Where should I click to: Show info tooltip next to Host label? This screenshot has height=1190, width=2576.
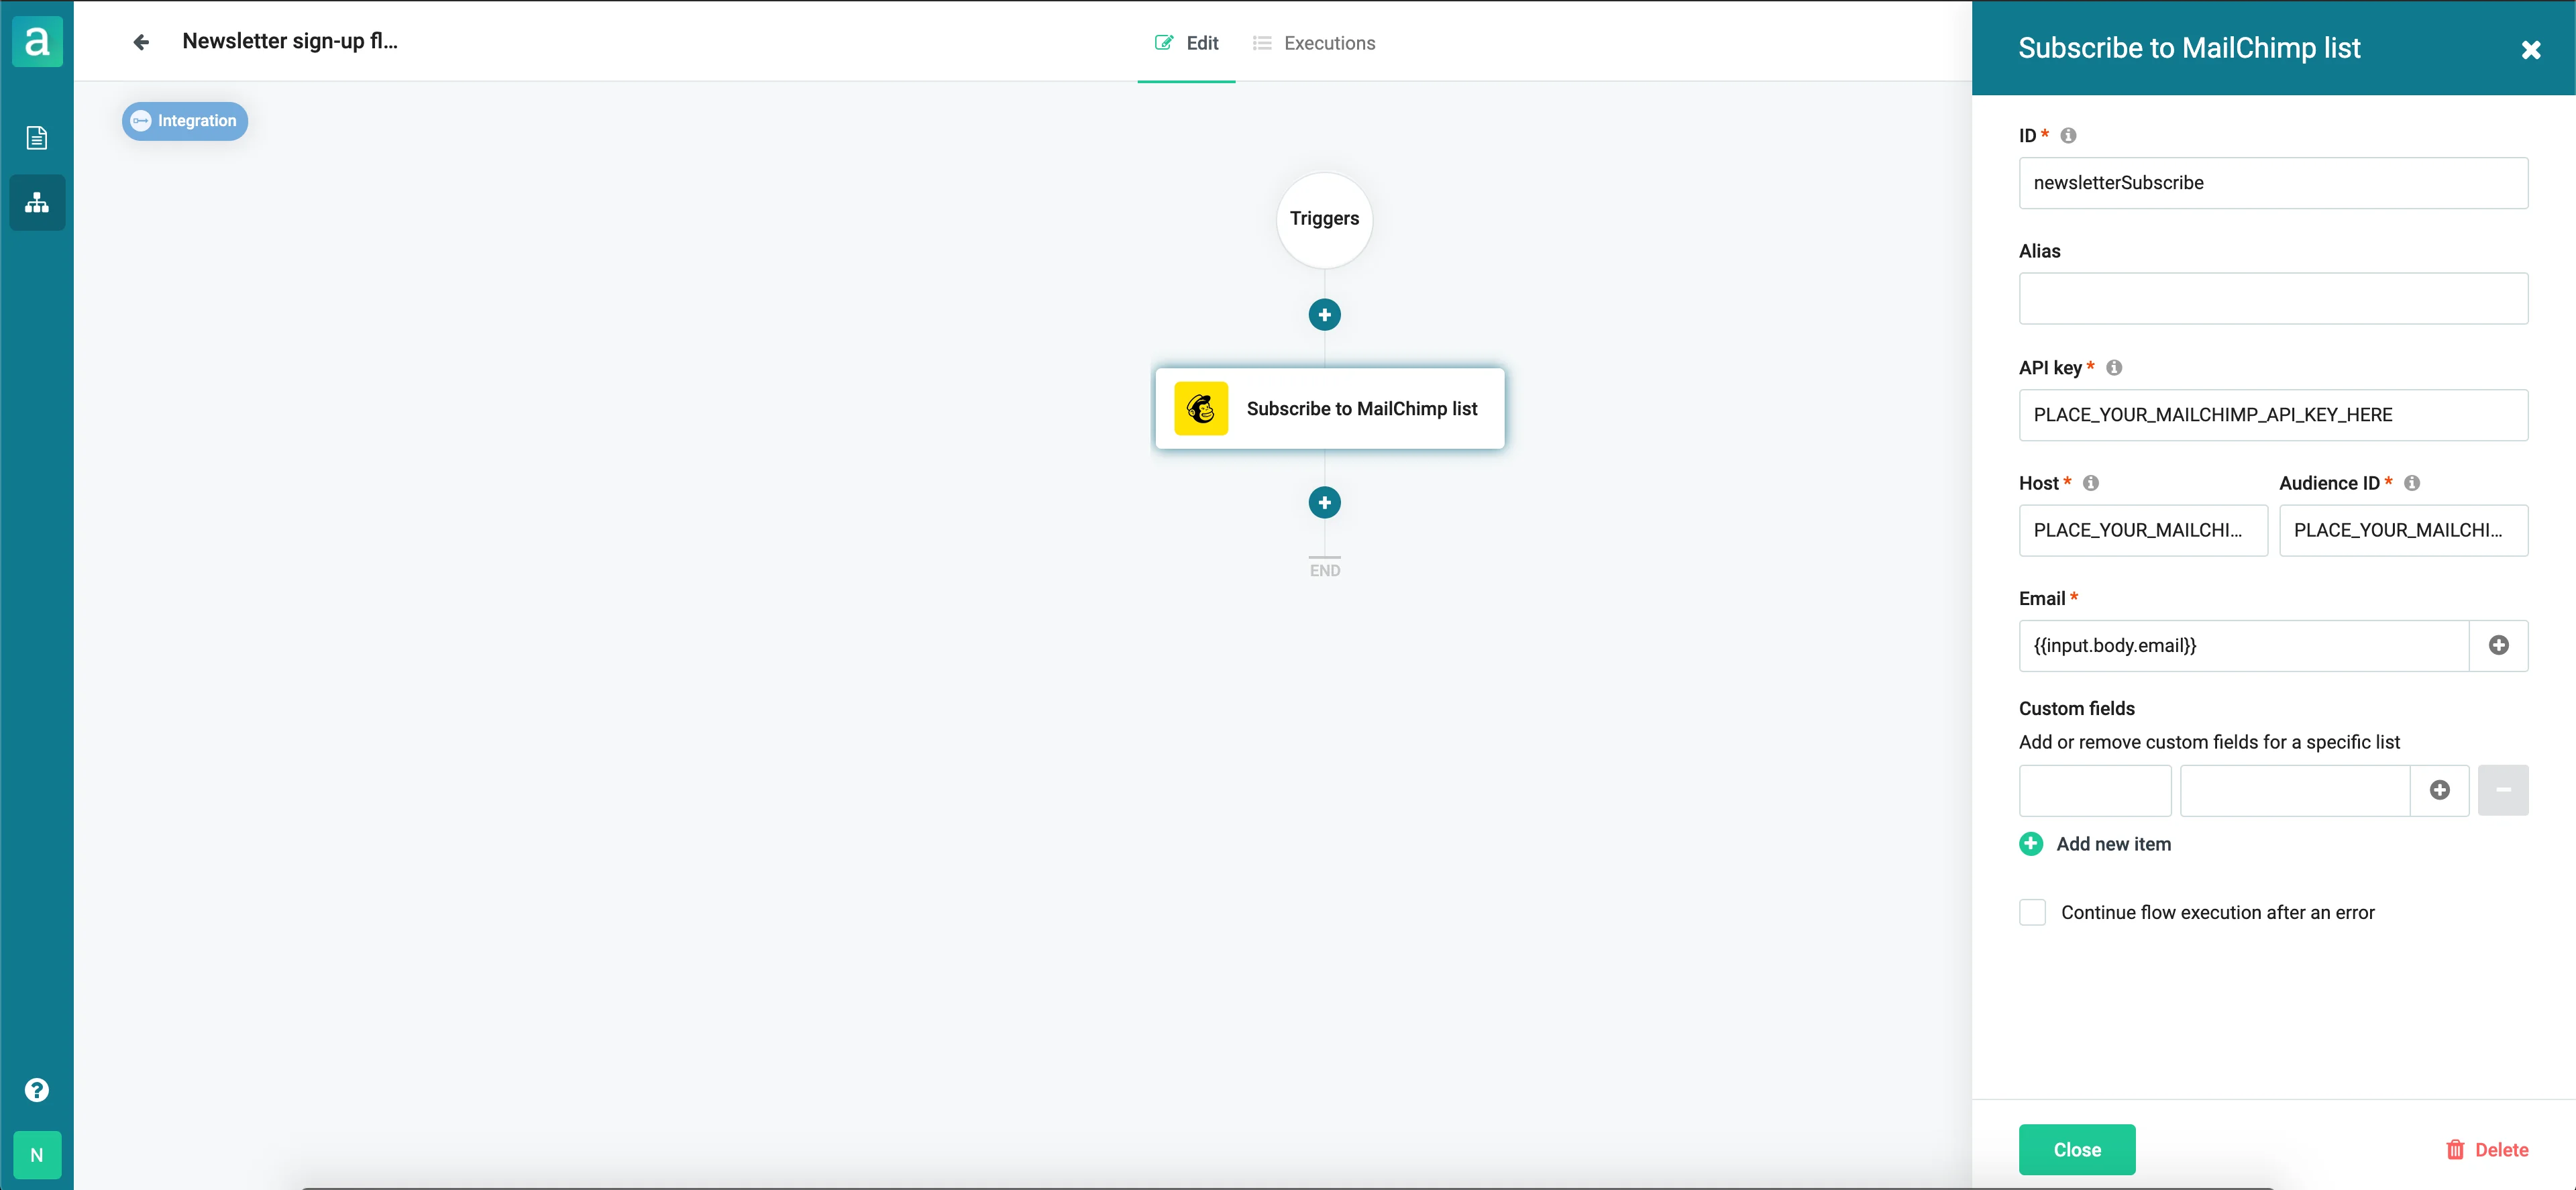tap(2091, 483)
